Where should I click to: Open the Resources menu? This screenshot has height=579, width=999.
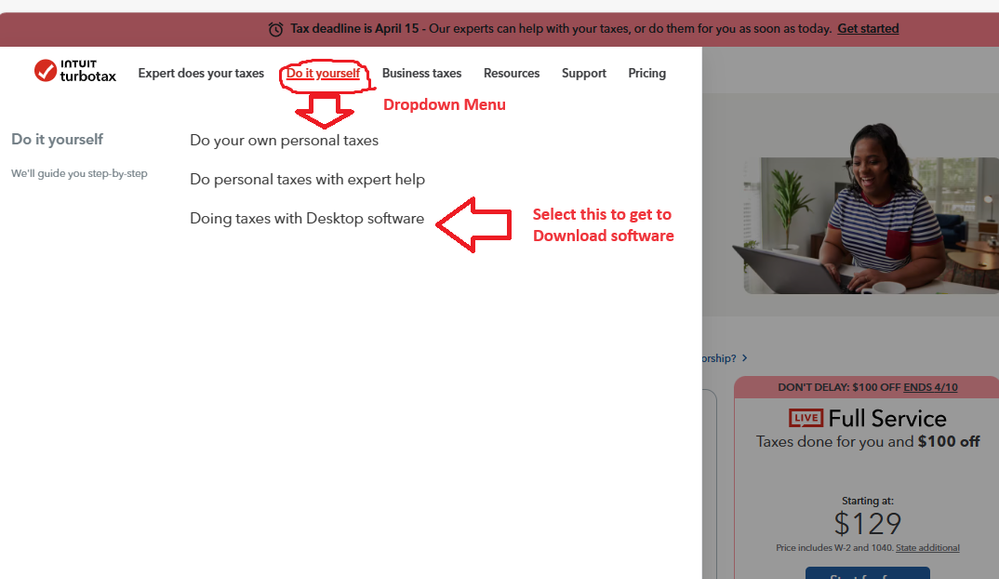pyautogui.click(x=512, y=73)
